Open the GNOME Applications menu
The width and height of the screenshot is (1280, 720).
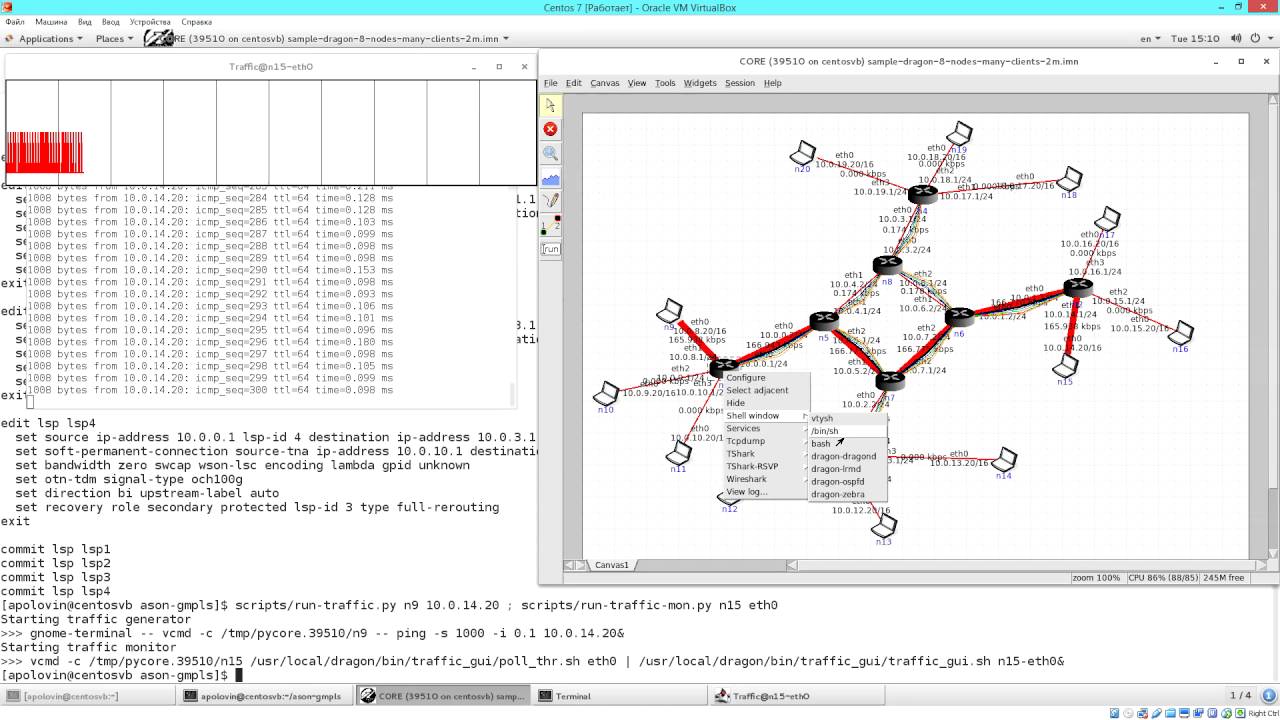point(46,39)
